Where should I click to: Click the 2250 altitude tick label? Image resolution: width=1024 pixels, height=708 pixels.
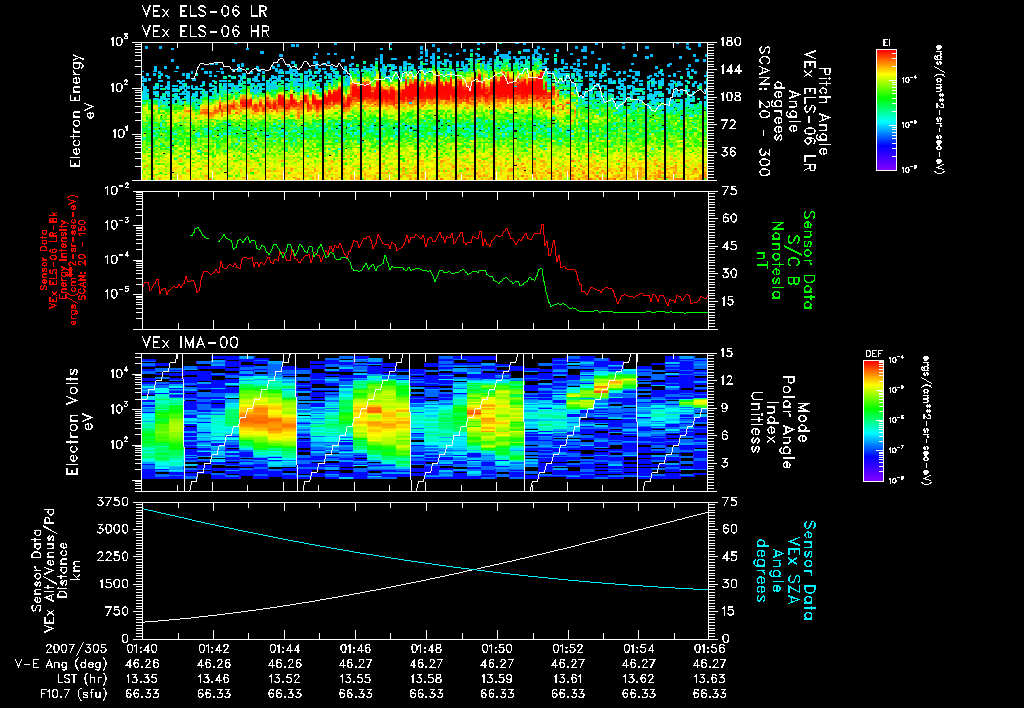tap(112, 556)
